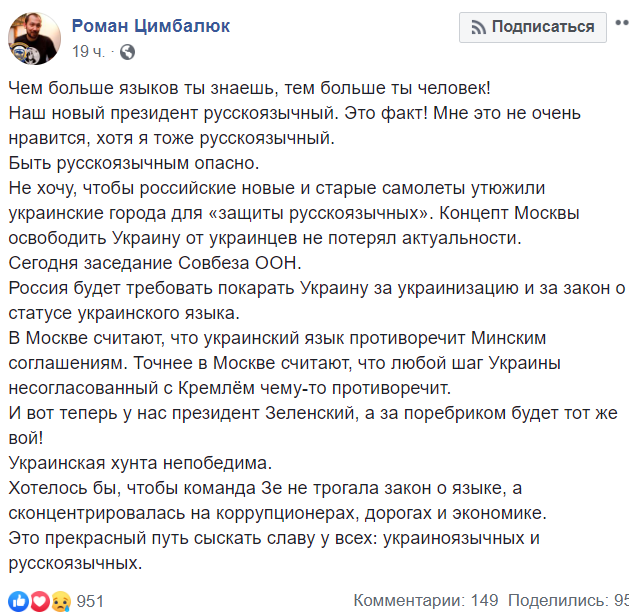This screenshot has width=629, height=616.
Task: Click the final word 'русскоязычных.' of the post
Action: tap(75, 563)
